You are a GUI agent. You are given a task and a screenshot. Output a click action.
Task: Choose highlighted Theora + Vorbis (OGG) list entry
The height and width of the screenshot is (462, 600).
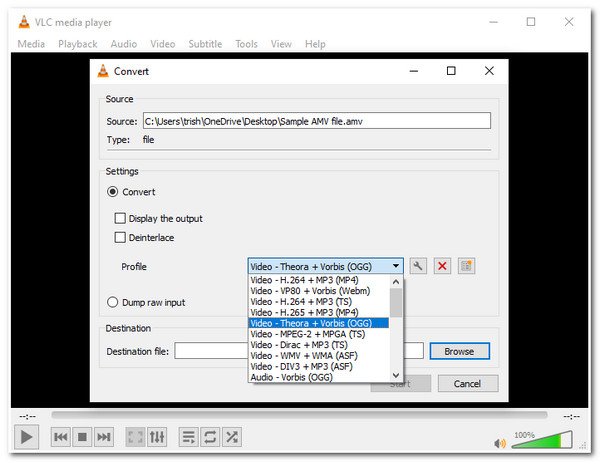pyautogui.click(x=319, y=323)
